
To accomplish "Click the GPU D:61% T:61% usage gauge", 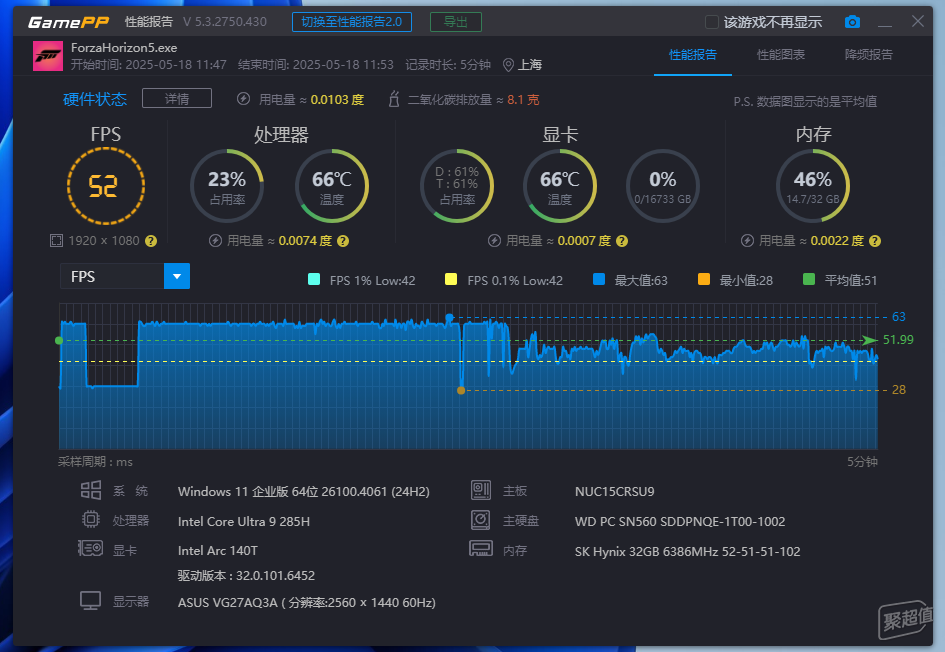I will (x=457, y=186).
